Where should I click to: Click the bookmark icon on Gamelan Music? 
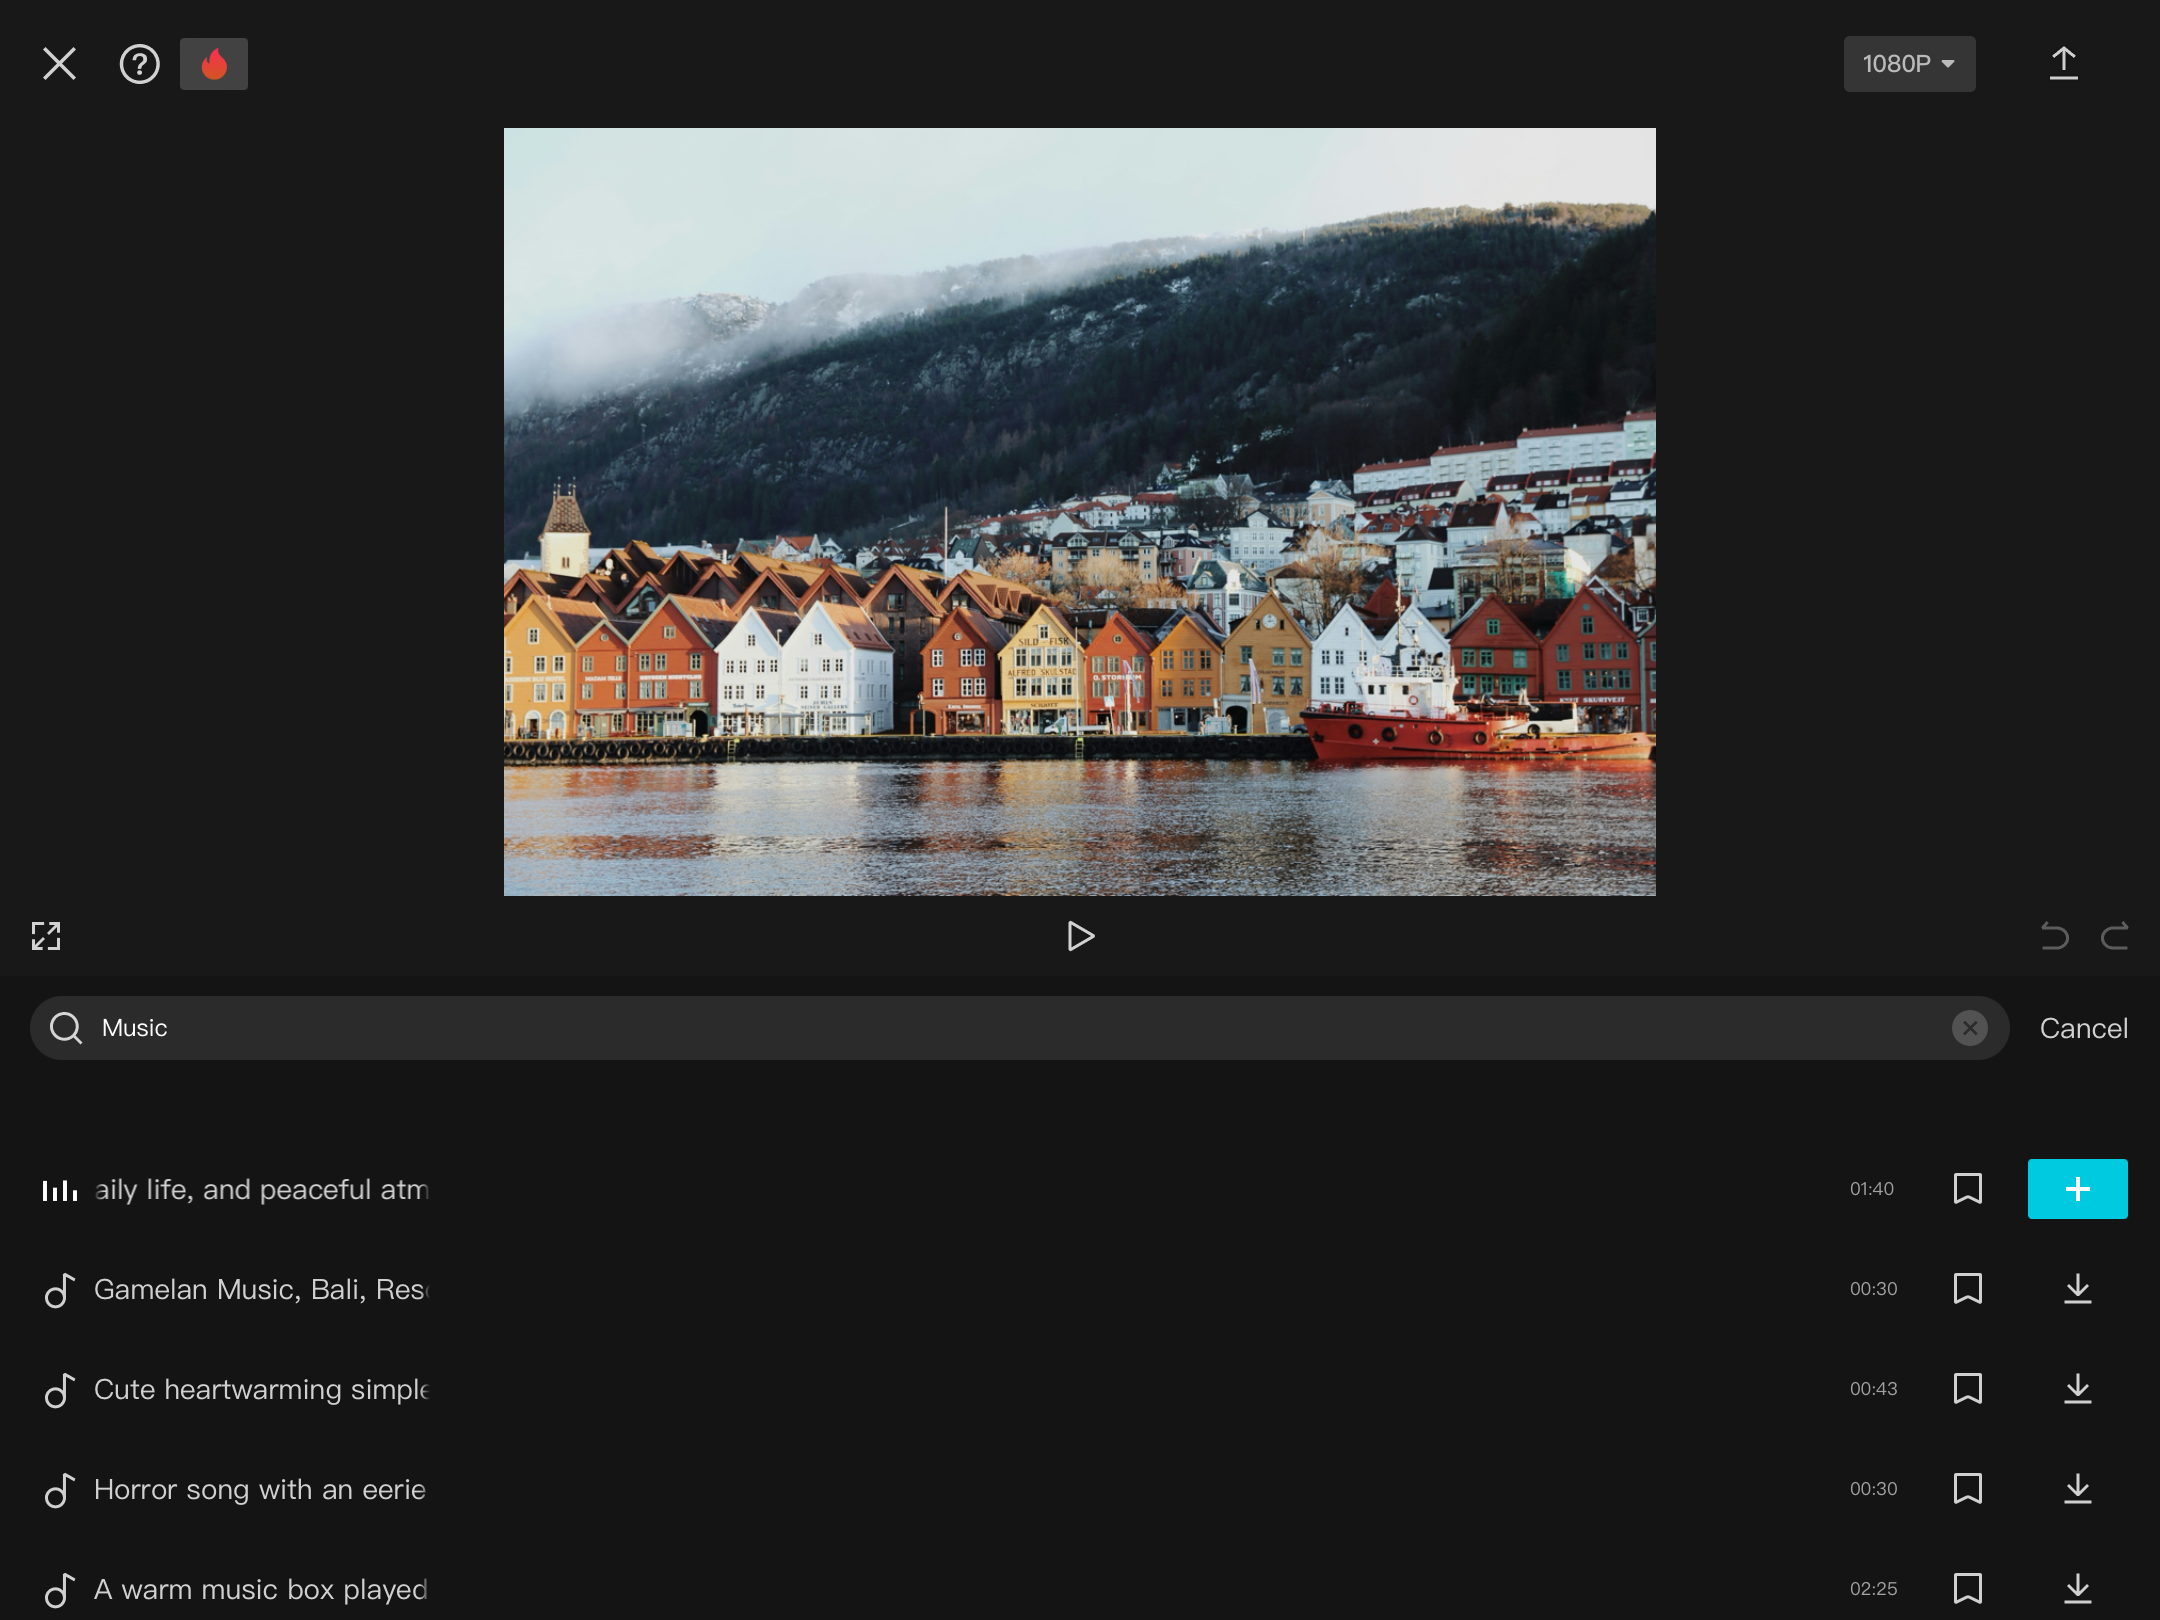coord(1968,1288)
